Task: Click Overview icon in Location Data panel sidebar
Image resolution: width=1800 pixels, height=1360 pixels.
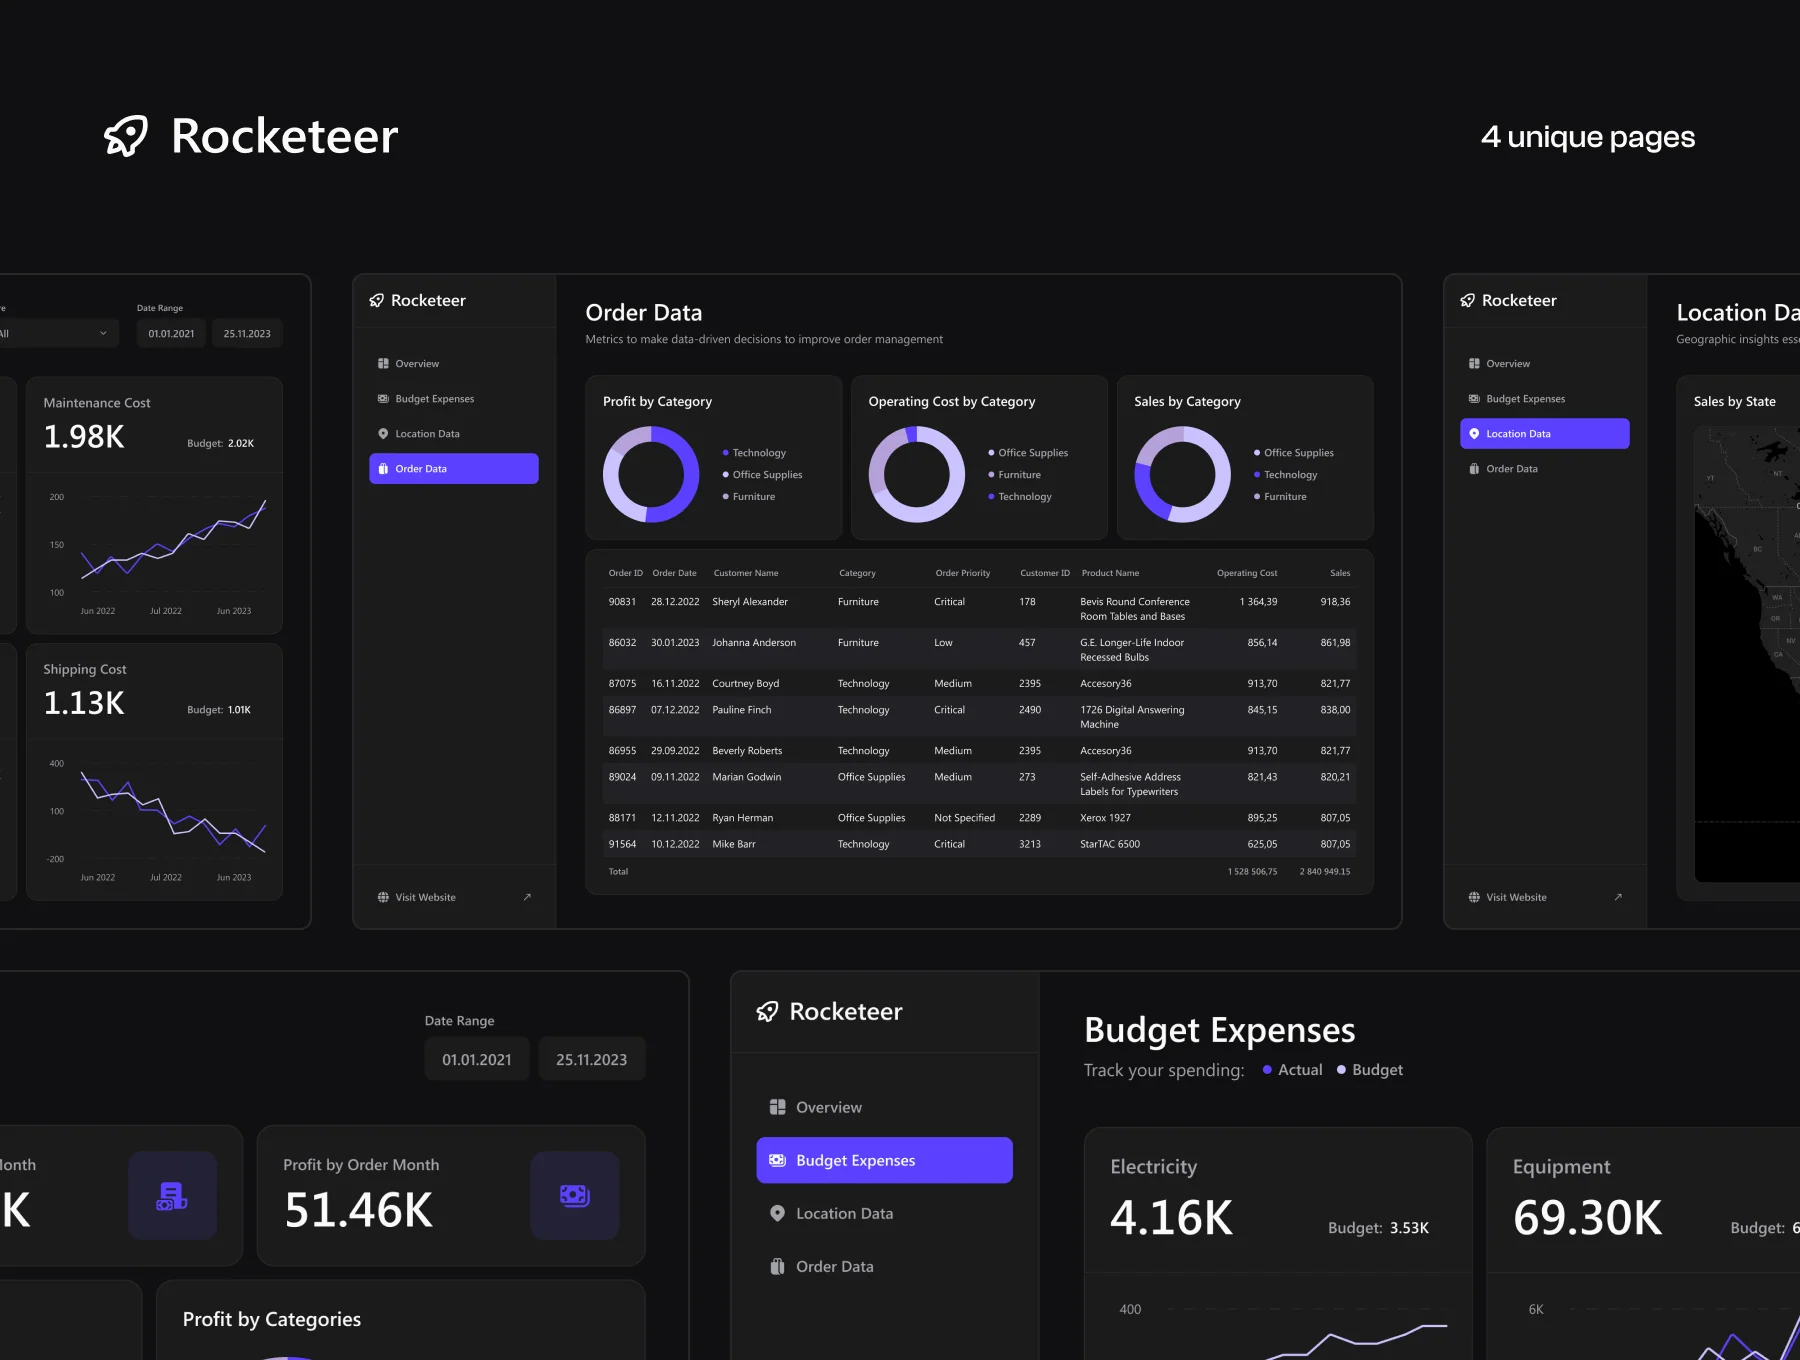Action: click(x=1474, y=364)
